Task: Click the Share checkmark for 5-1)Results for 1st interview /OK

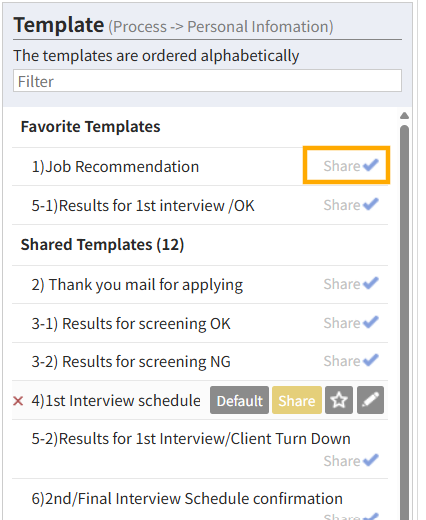Action: [x=351, y=205]
